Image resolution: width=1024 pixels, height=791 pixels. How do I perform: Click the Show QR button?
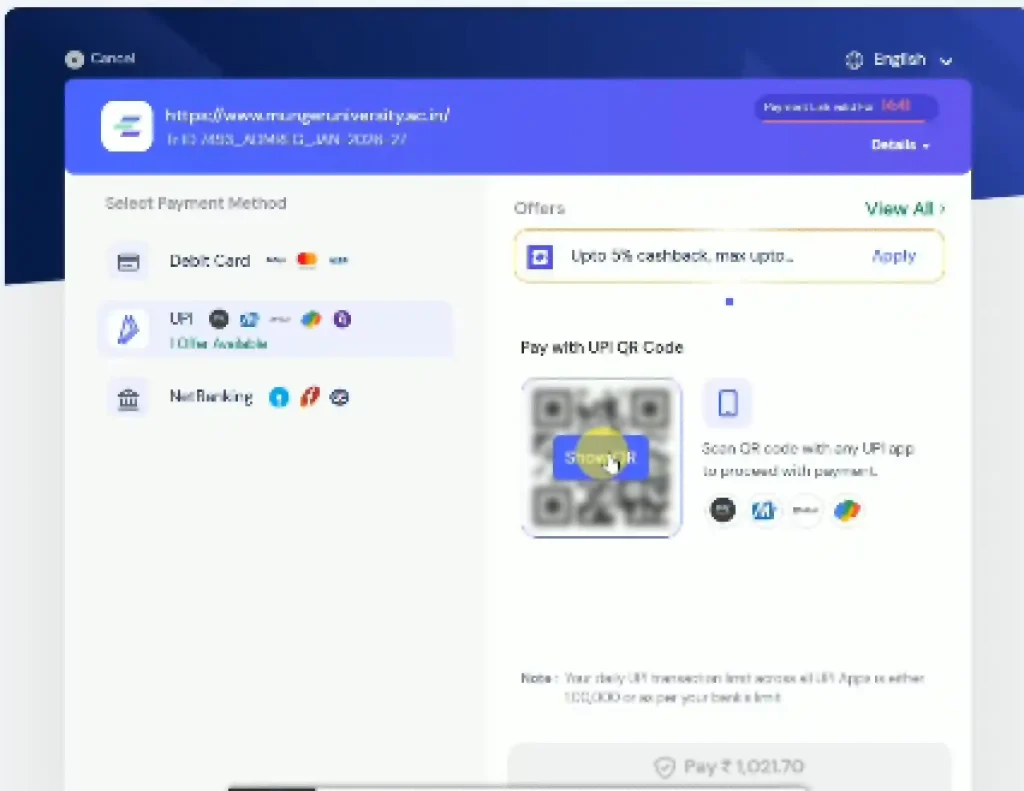pyautogui.click(x=600, y=458)
